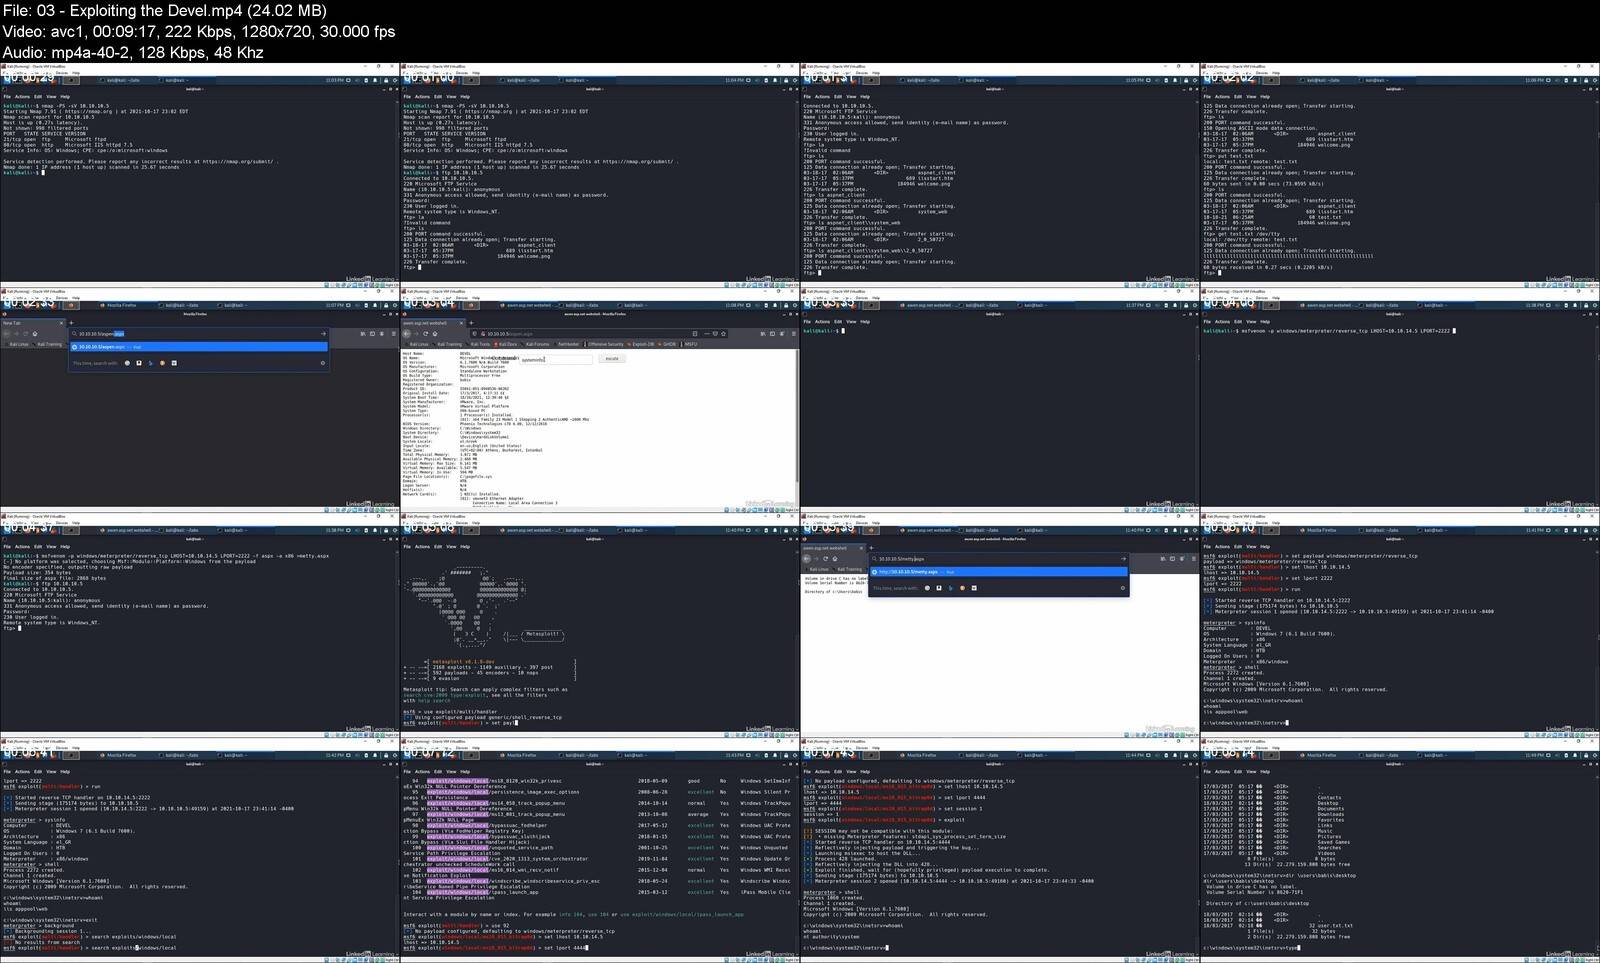
Task: Open thumbnail showing the Metasploit ASCII banner
Action: click(599, 625)
